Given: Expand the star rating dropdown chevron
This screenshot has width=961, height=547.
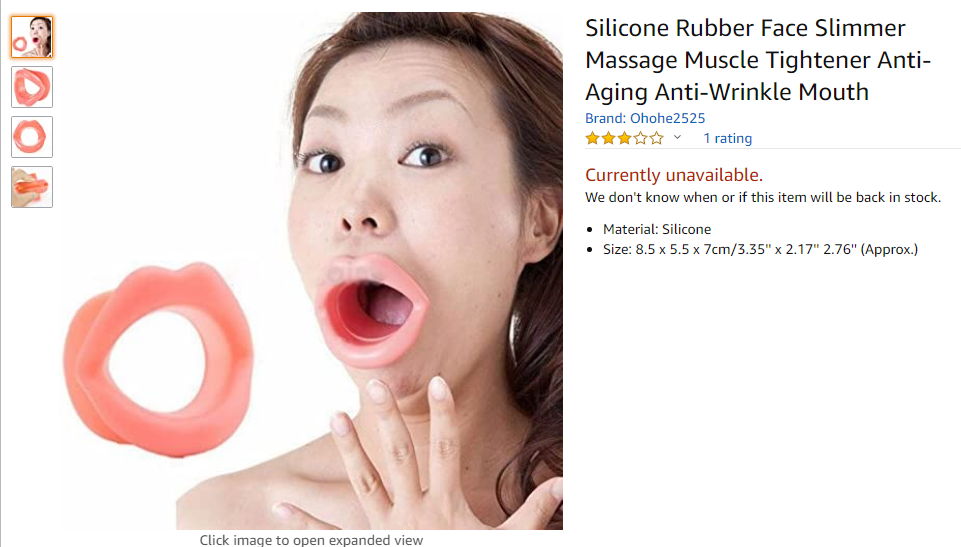Looking at the screenshot, I should (x=677, y=137).
